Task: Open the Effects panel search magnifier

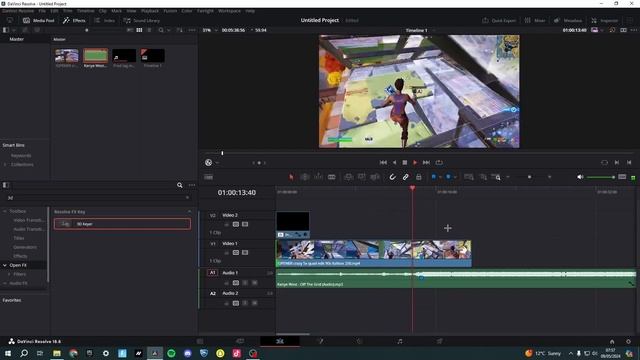Action: [180, 185]
